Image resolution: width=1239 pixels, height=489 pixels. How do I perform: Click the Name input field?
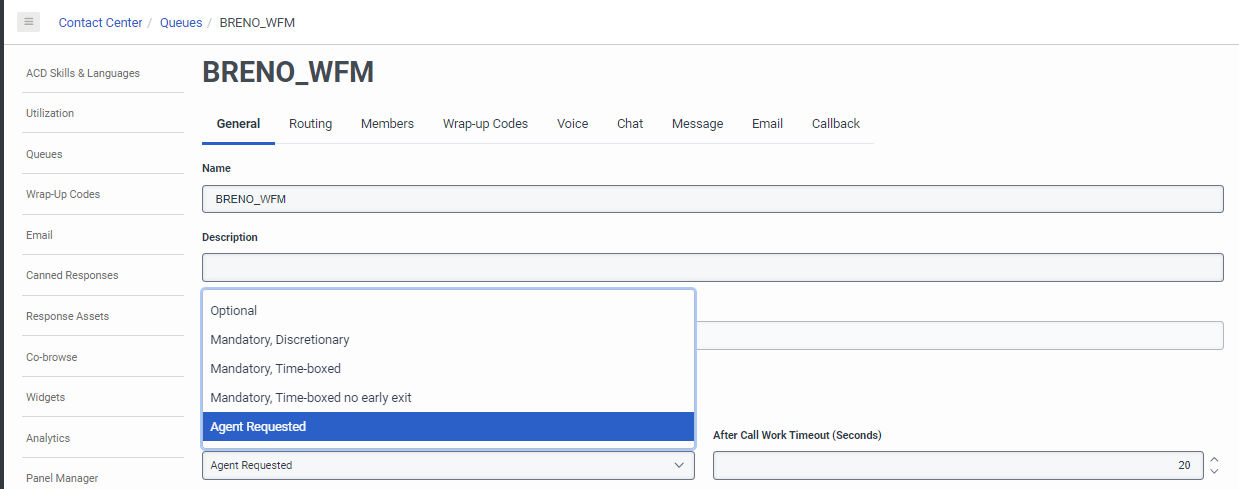point(712,199)
